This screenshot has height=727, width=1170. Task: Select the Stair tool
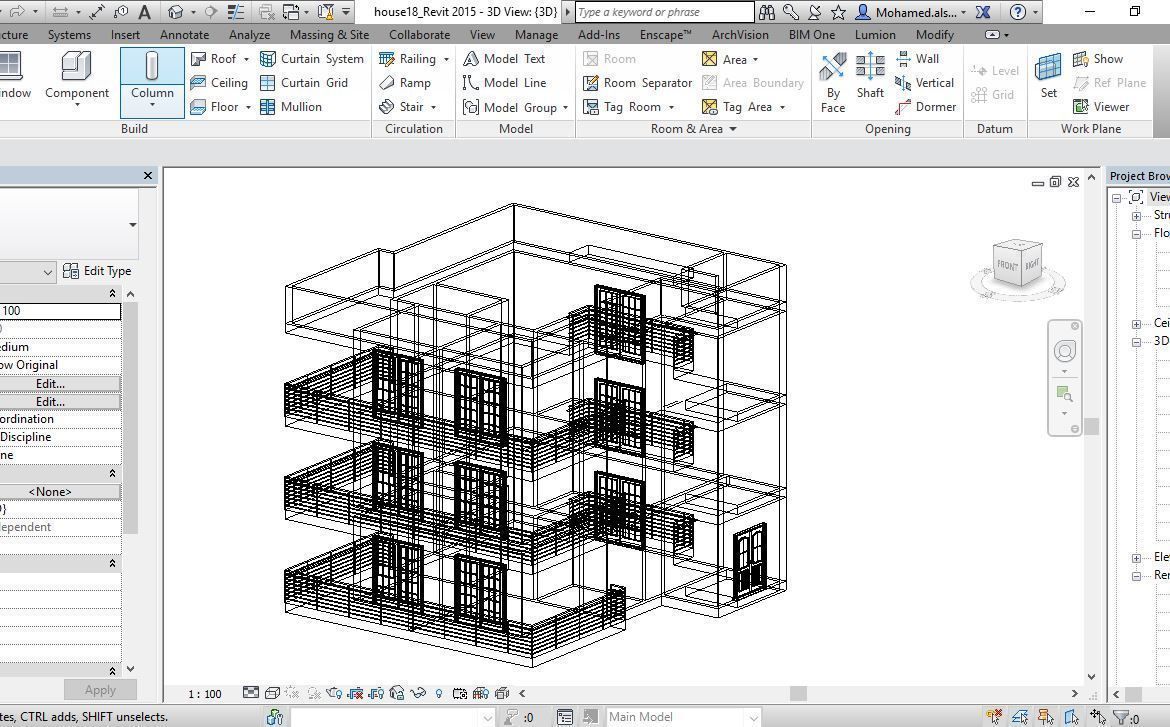(401, 107)
